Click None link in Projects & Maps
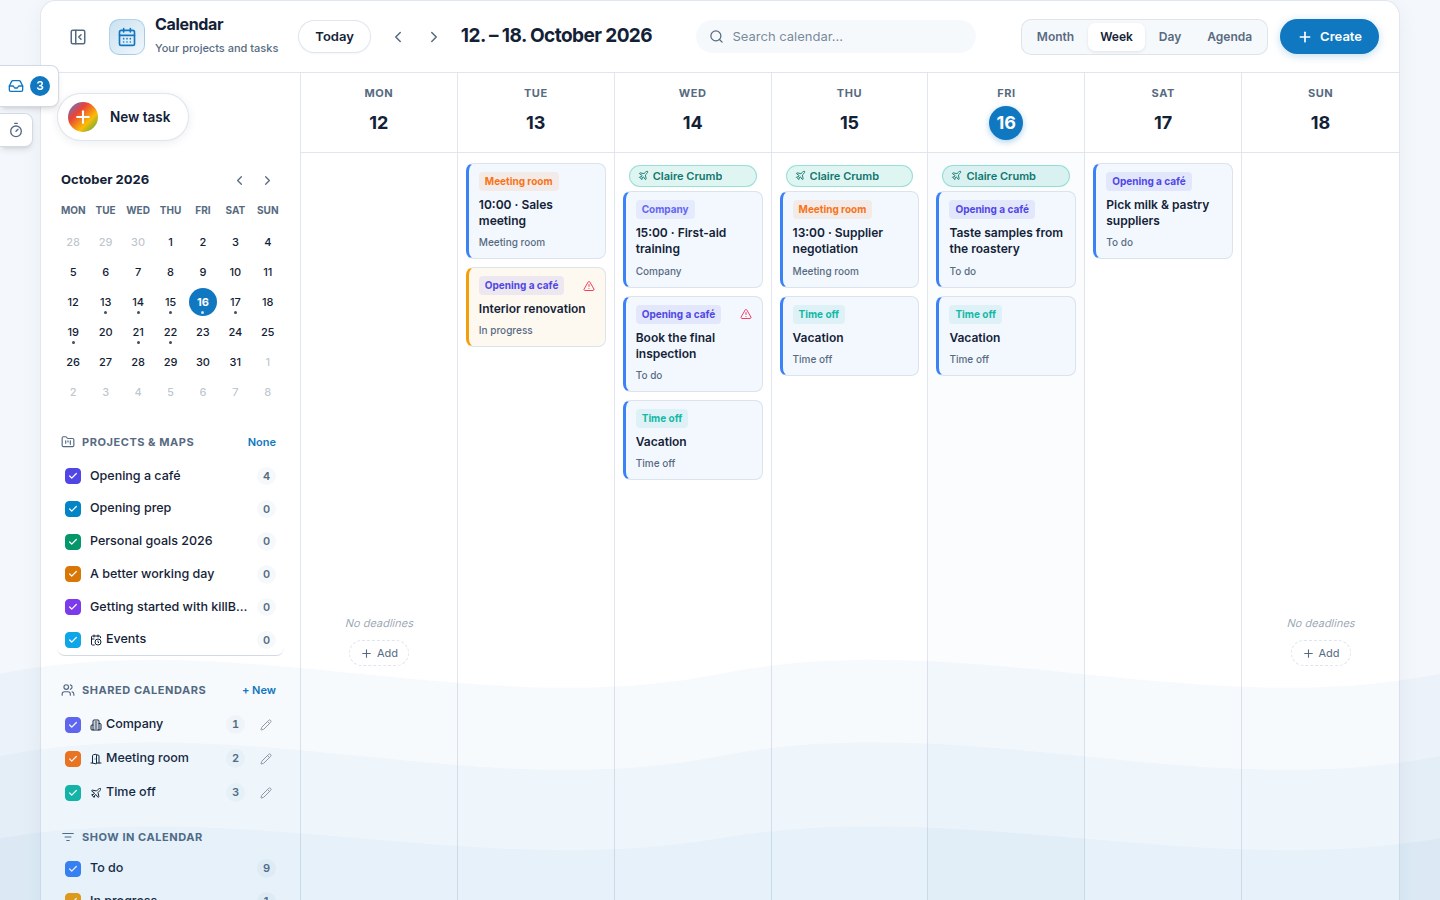This screenshot has height=900, width=1440. pyautogui.click(x=262, y=442)
